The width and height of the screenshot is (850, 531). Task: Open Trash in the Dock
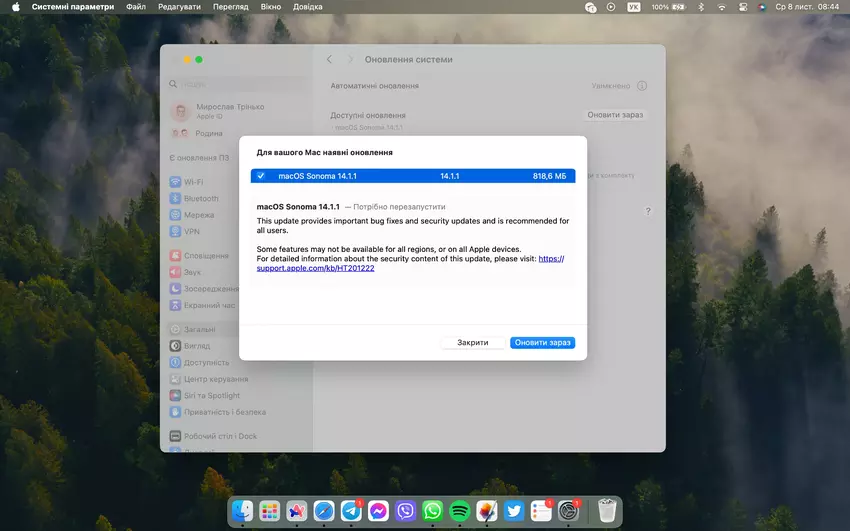click(x=607, y=511)
